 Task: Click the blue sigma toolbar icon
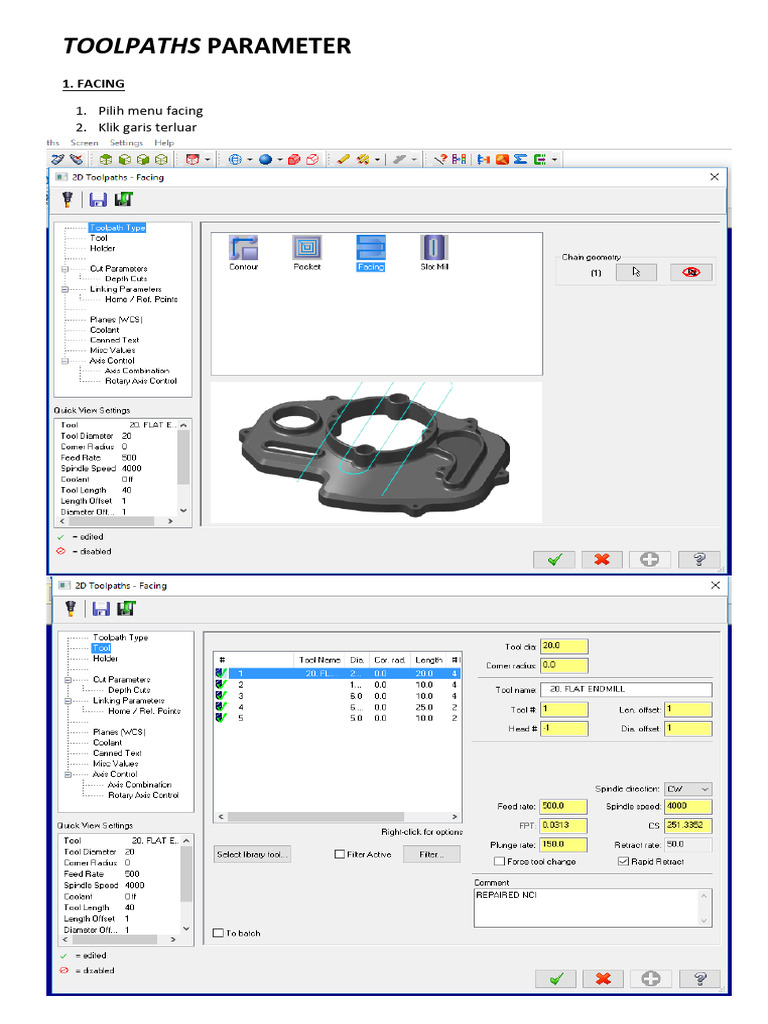[520, 159]
